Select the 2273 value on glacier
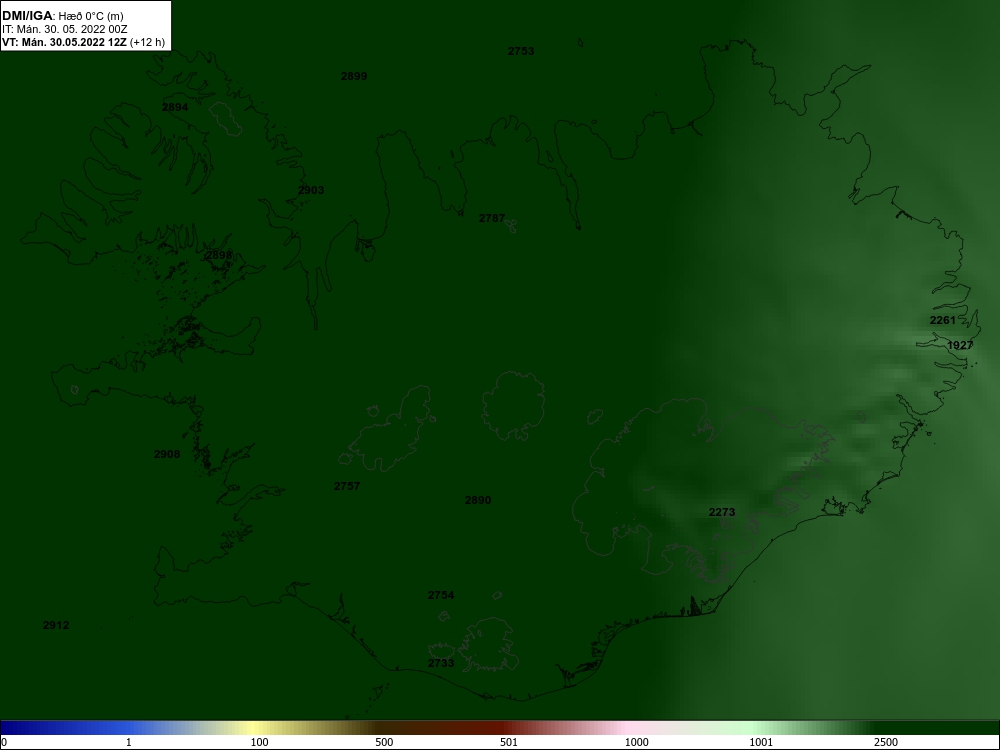1000x750 pixels. pyautogui.click(x=722, y=512)
